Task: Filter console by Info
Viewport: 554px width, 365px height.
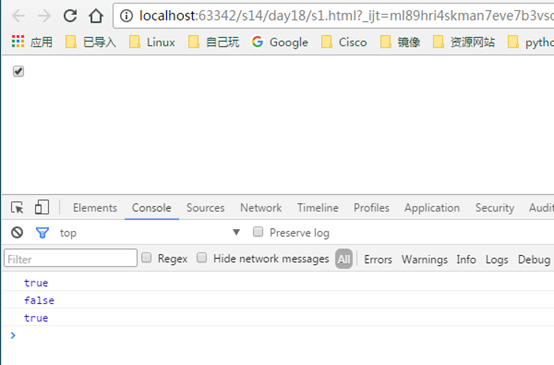Action: [466, 259]
